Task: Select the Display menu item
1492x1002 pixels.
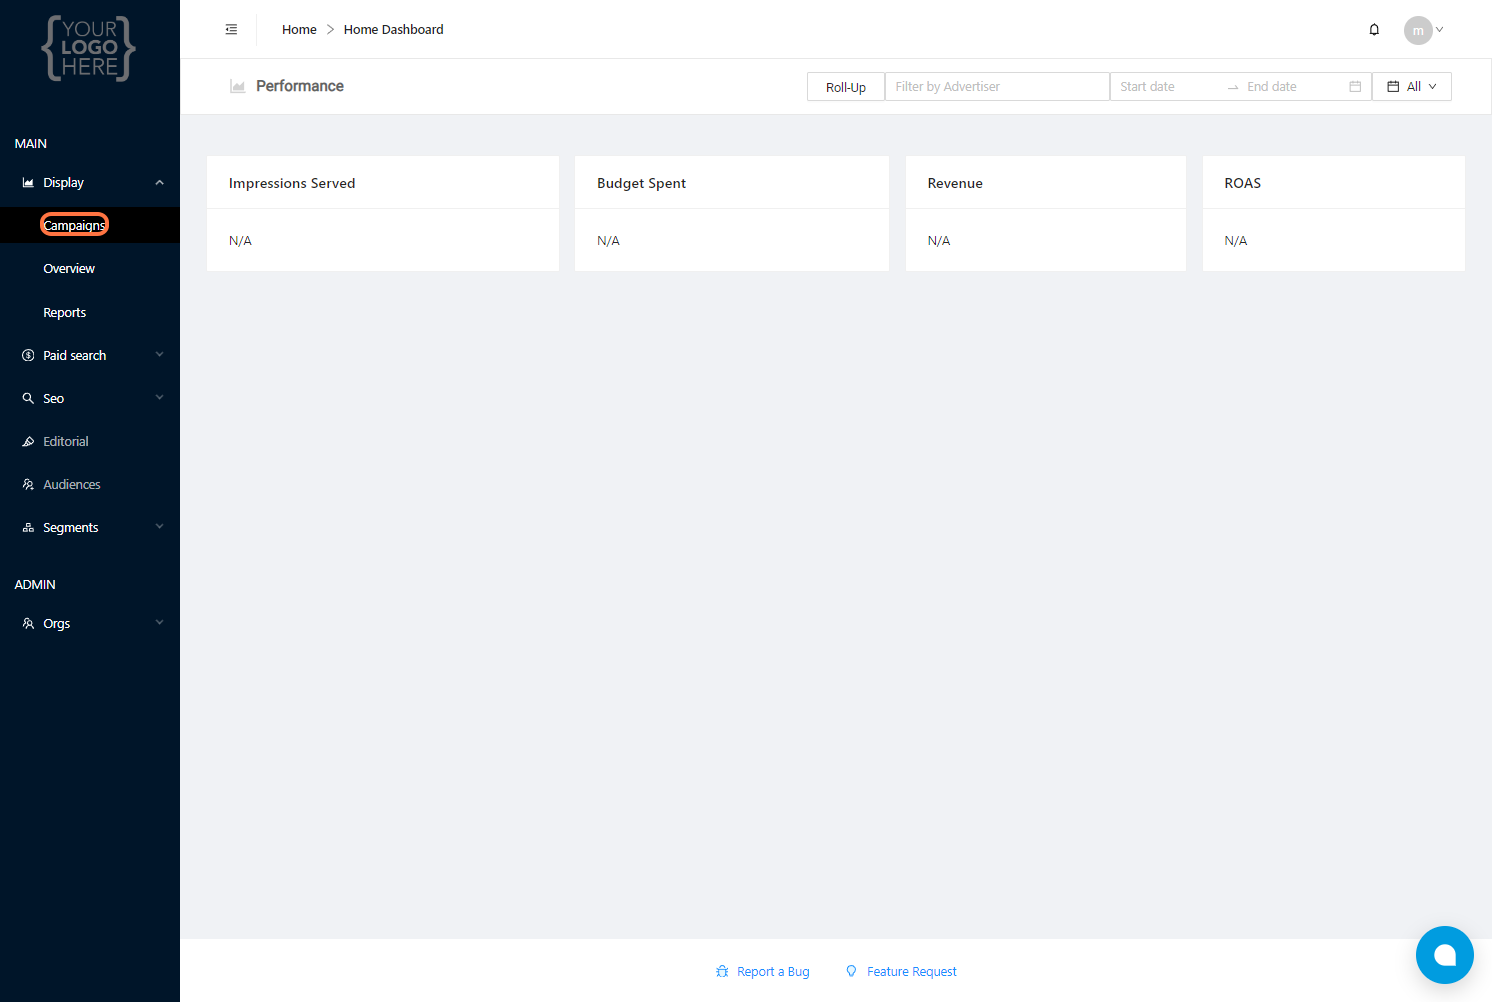Action: point(64,183)
